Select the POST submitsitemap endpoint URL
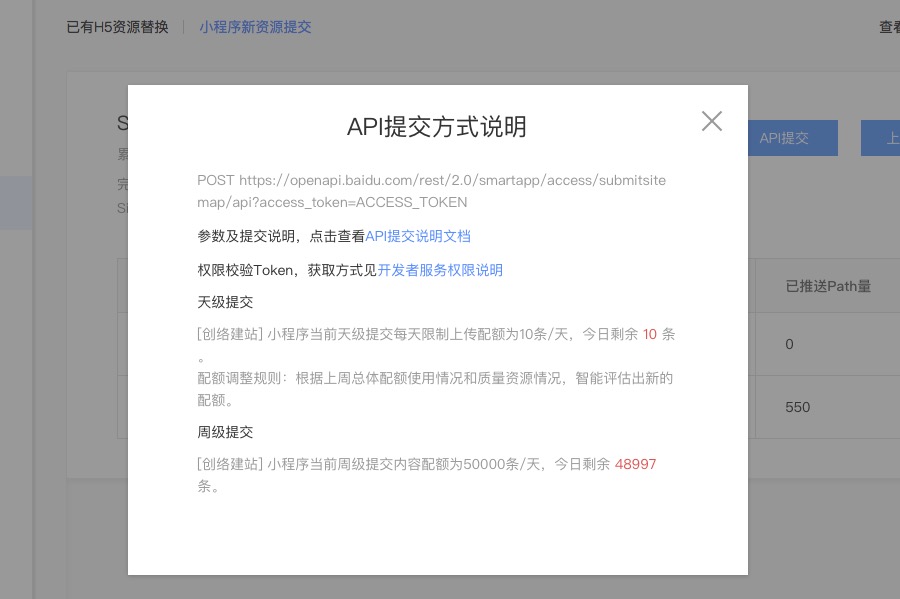The width and height of the screenshot is (900, 599). (432, 191)
